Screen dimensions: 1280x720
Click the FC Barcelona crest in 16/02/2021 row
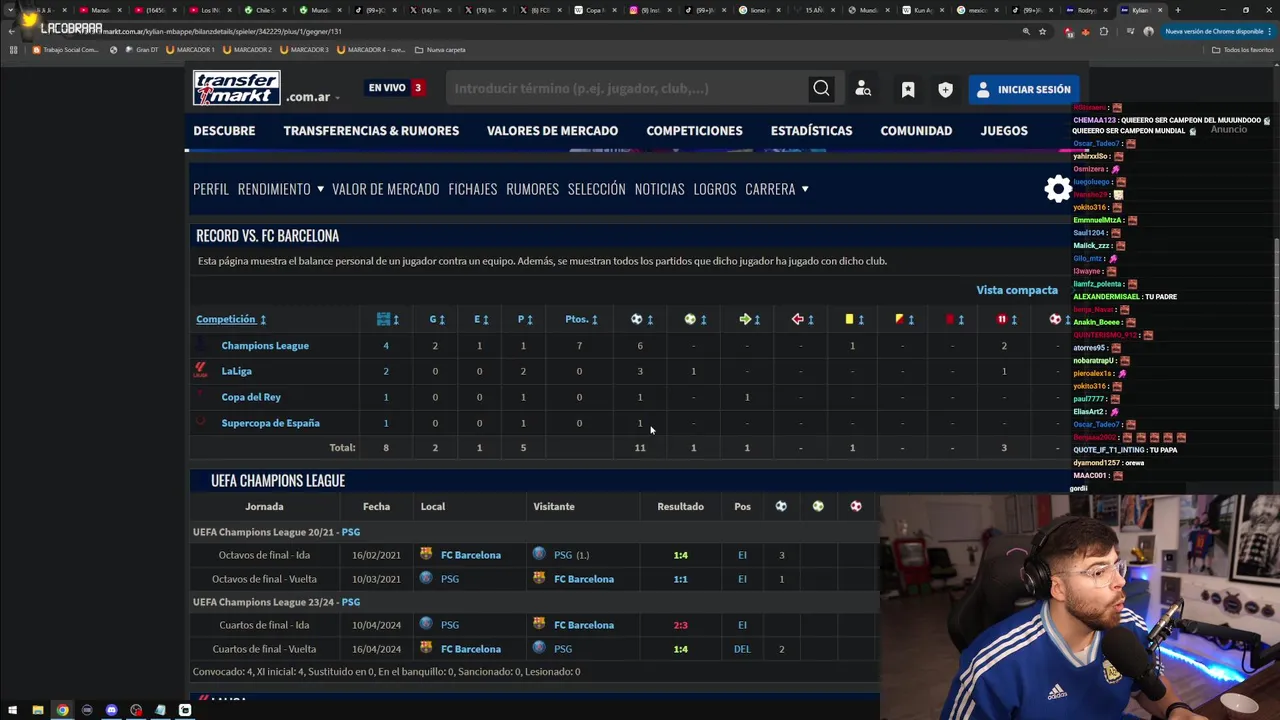coord(427,554)
